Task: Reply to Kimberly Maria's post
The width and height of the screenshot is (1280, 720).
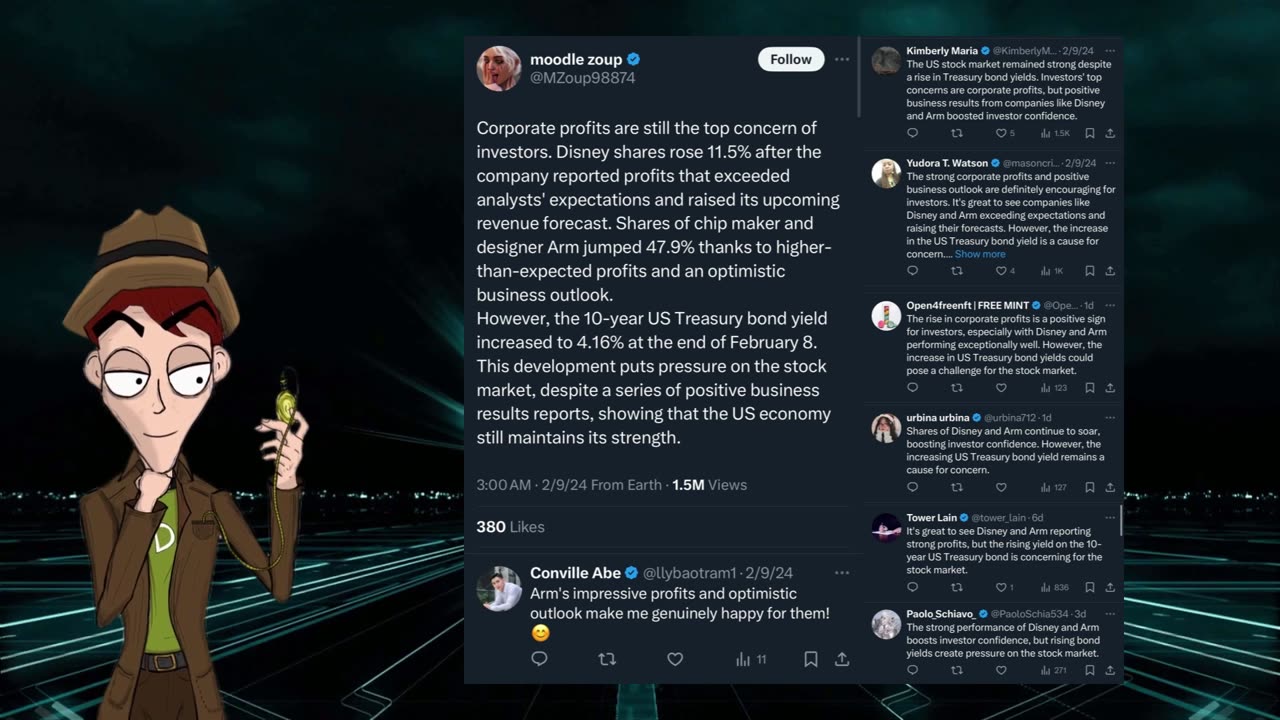Action: 912,133
